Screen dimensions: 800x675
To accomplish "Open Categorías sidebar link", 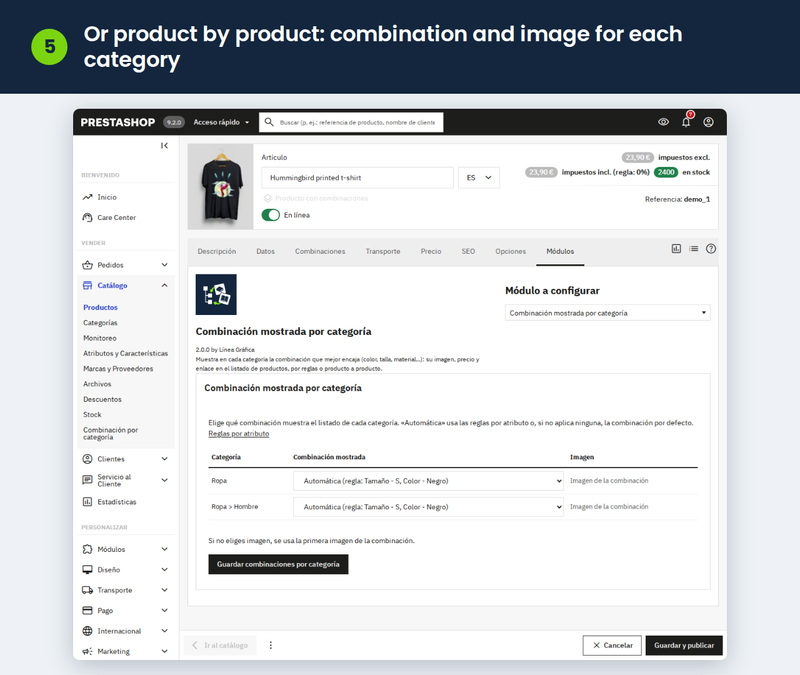I will coord(100,322).
